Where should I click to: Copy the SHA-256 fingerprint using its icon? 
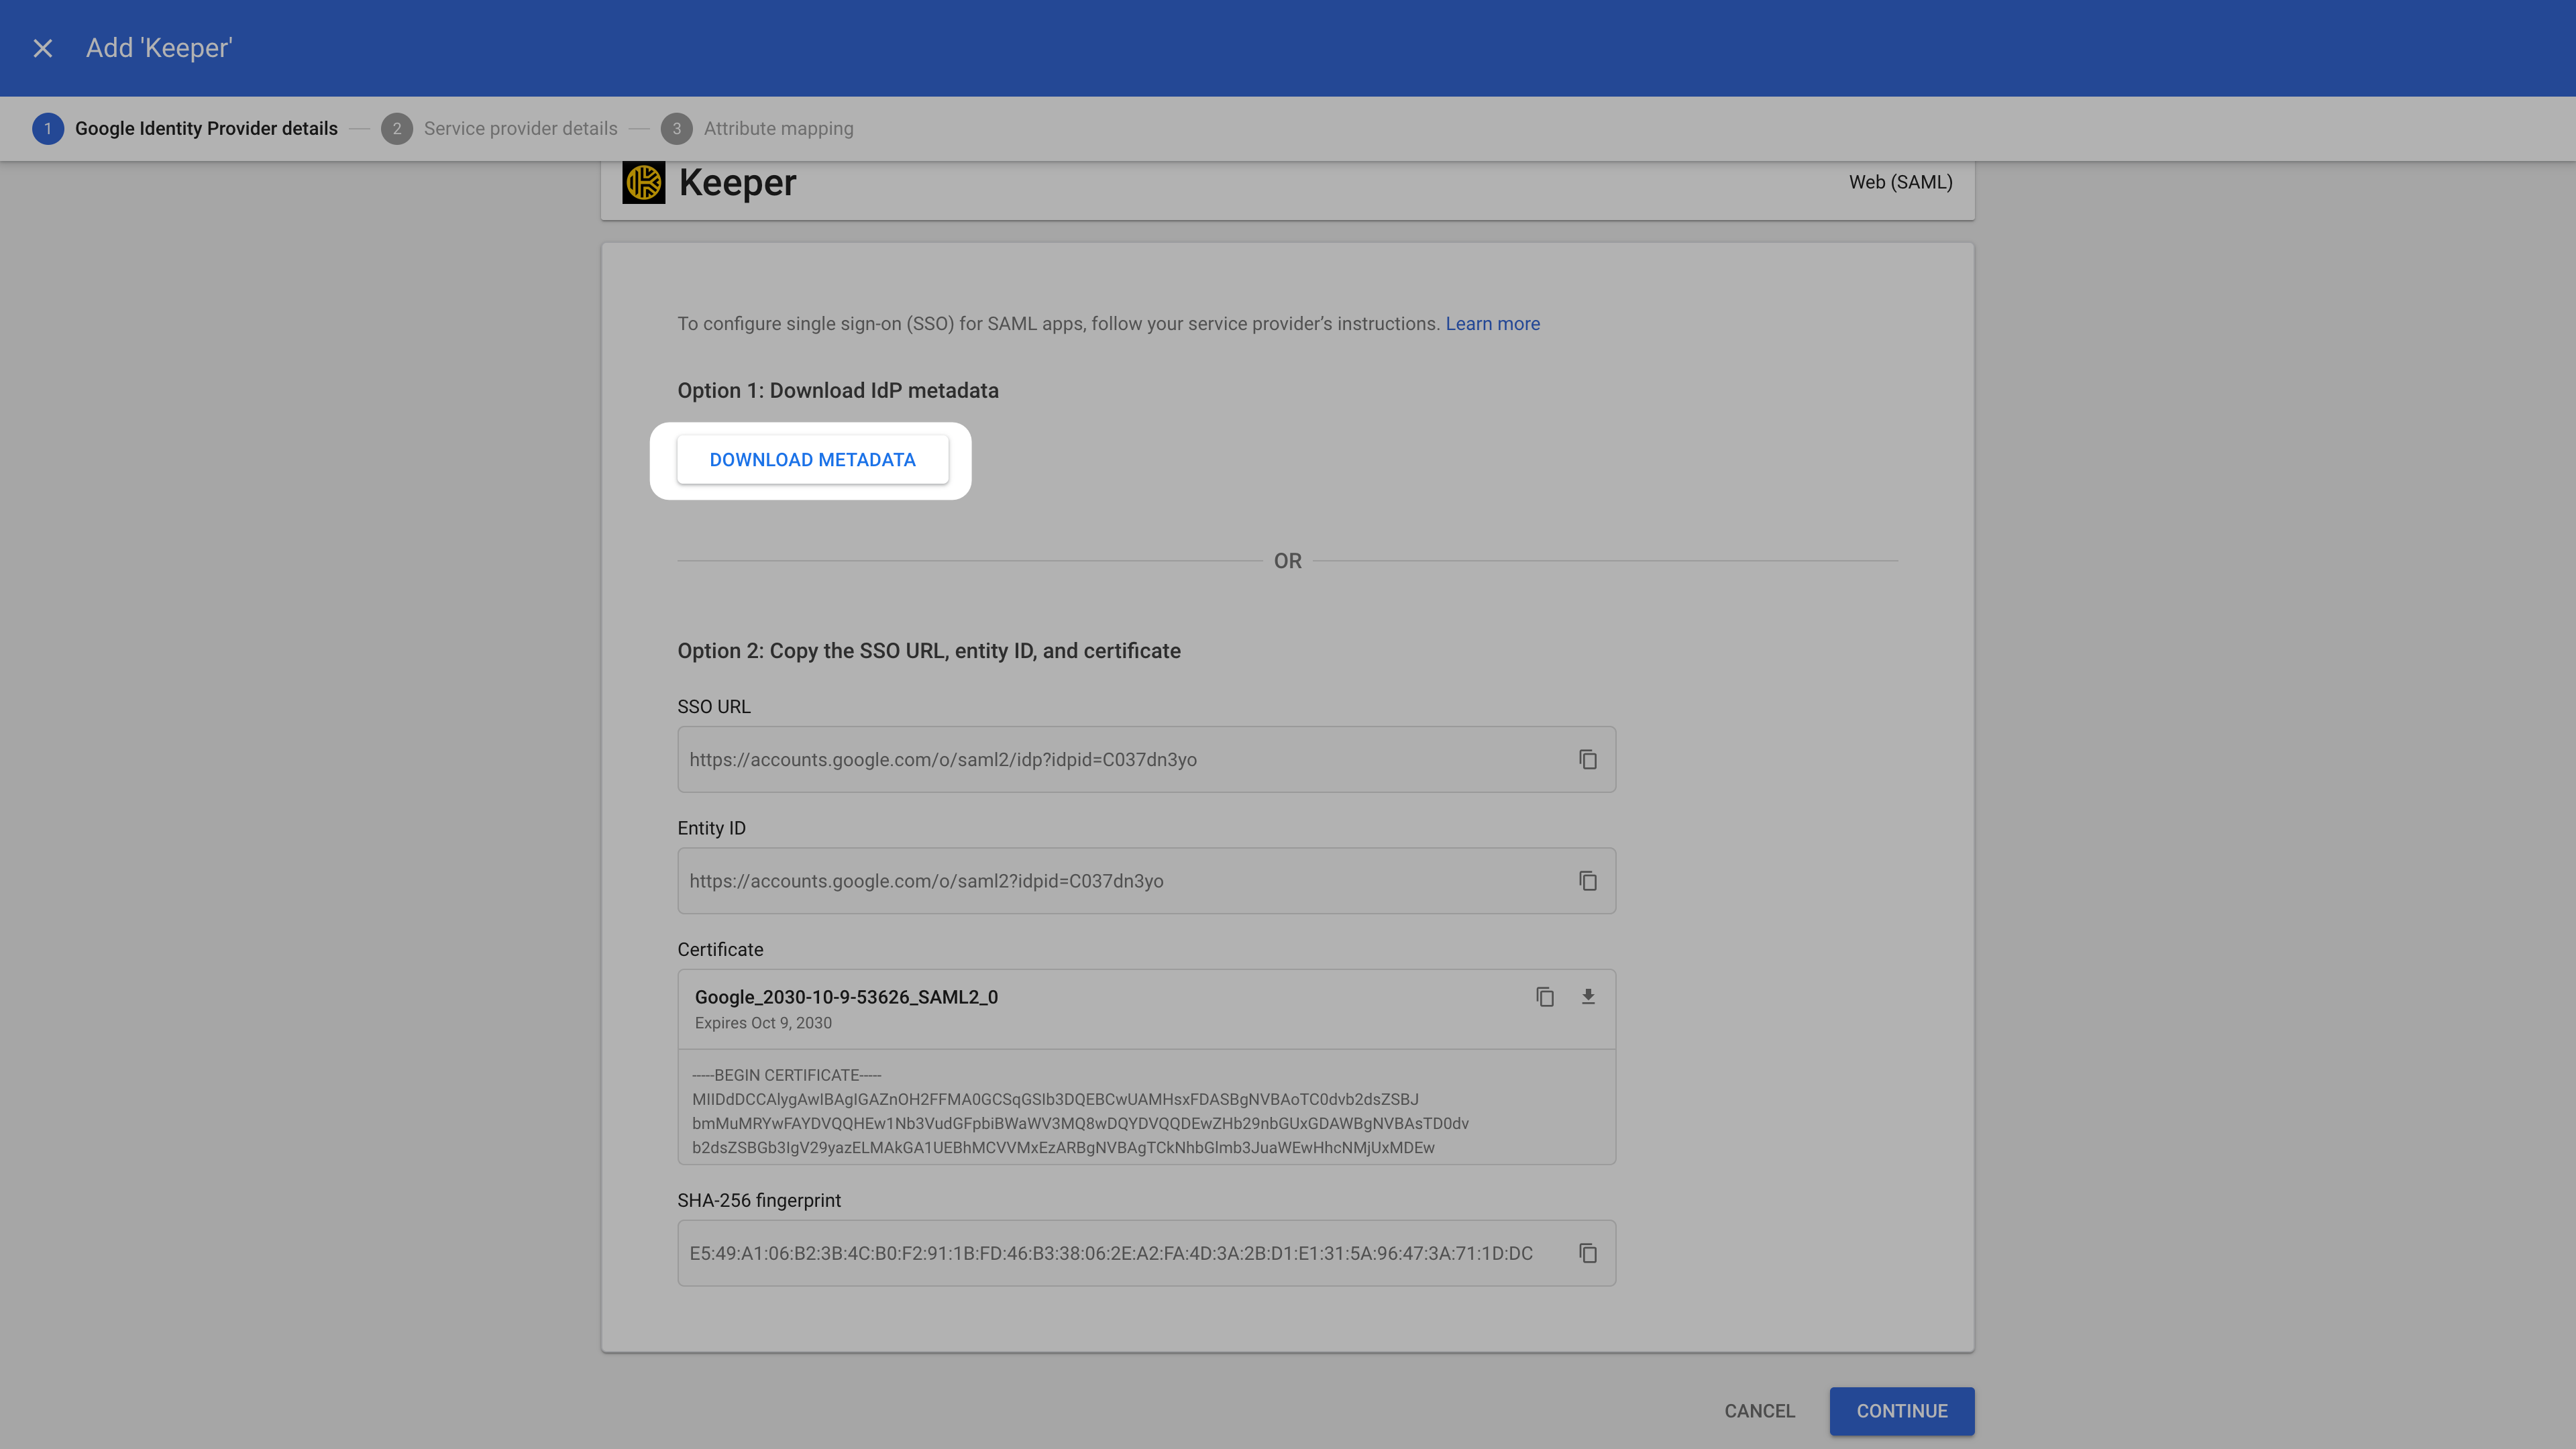pyautogui.click(x=1588, y=1253)
